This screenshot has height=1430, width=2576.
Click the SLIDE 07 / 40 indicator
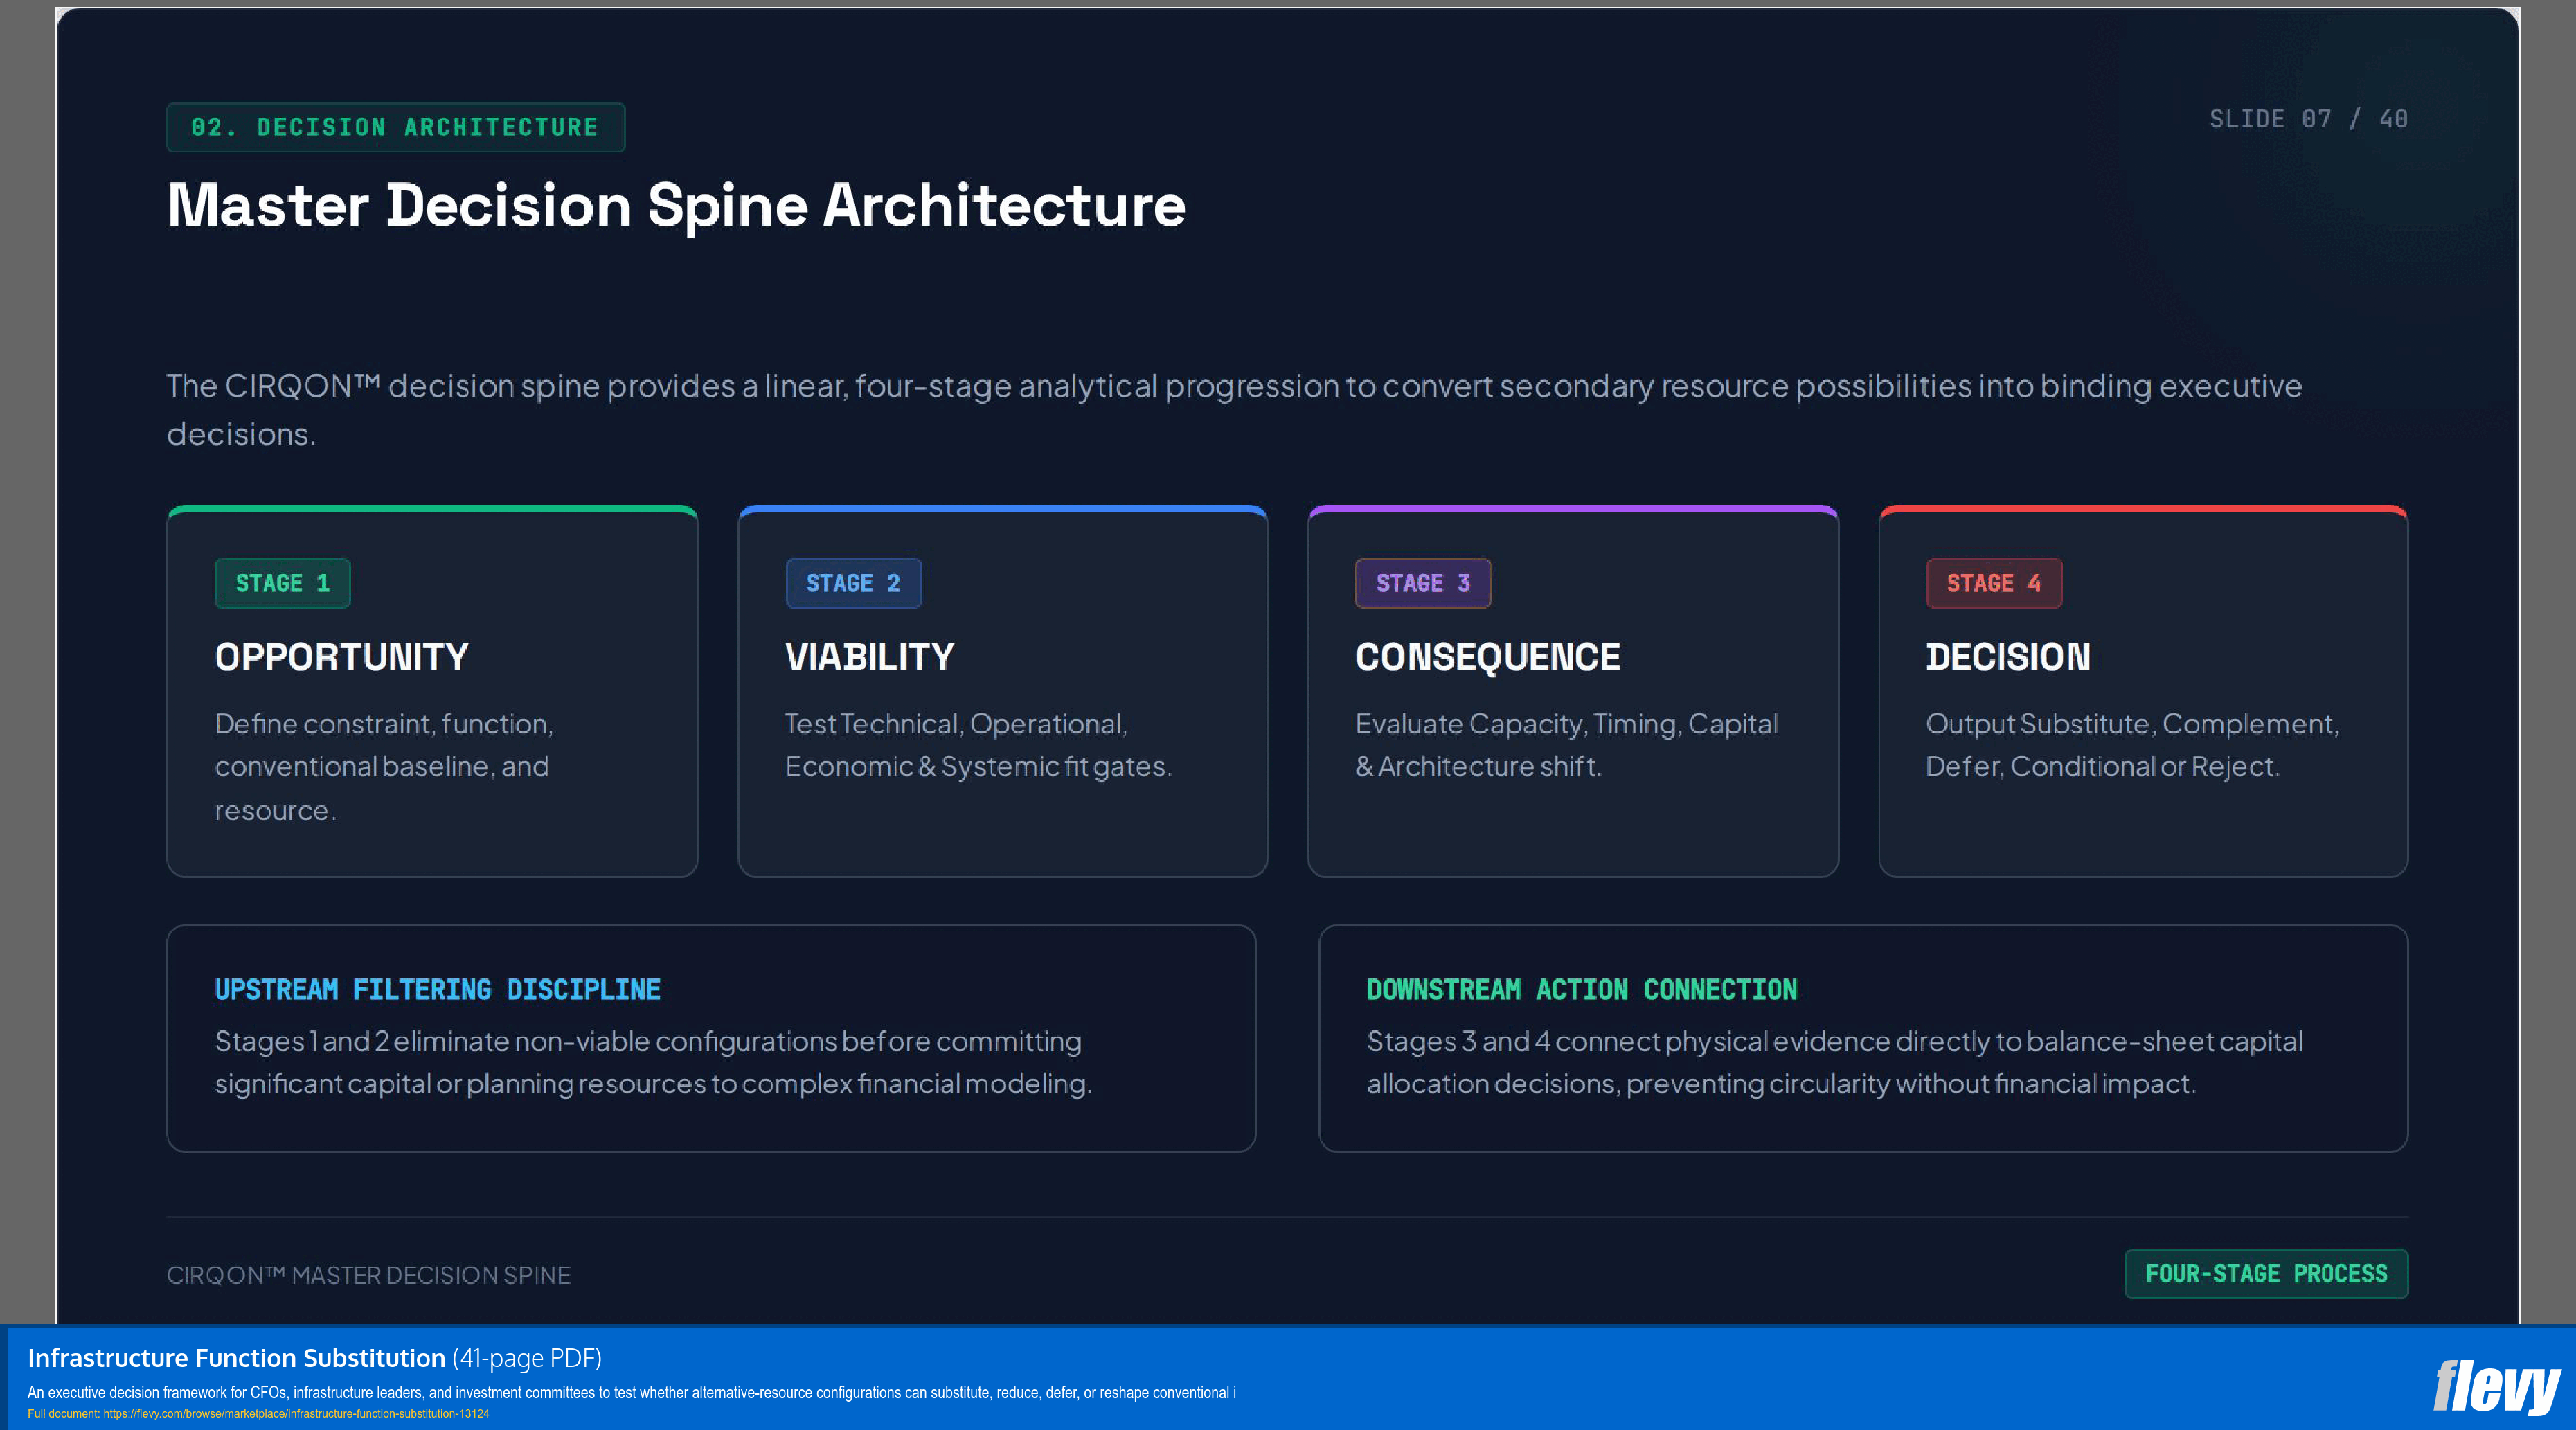point(2308,119)
